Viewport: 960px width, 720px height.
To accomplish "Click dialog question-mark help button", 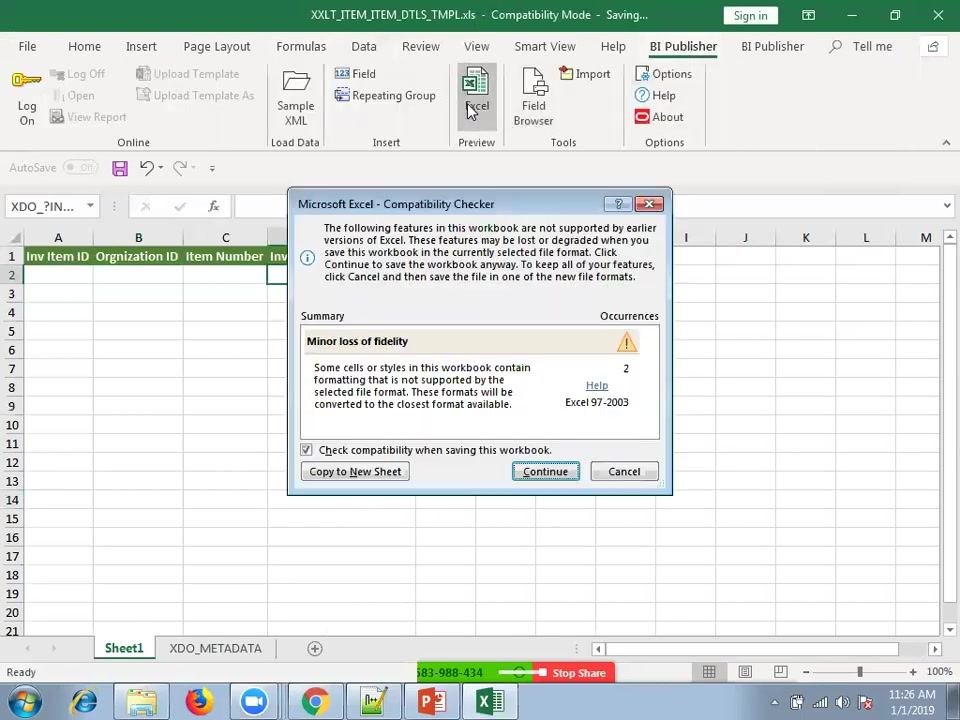I will 618,203.
